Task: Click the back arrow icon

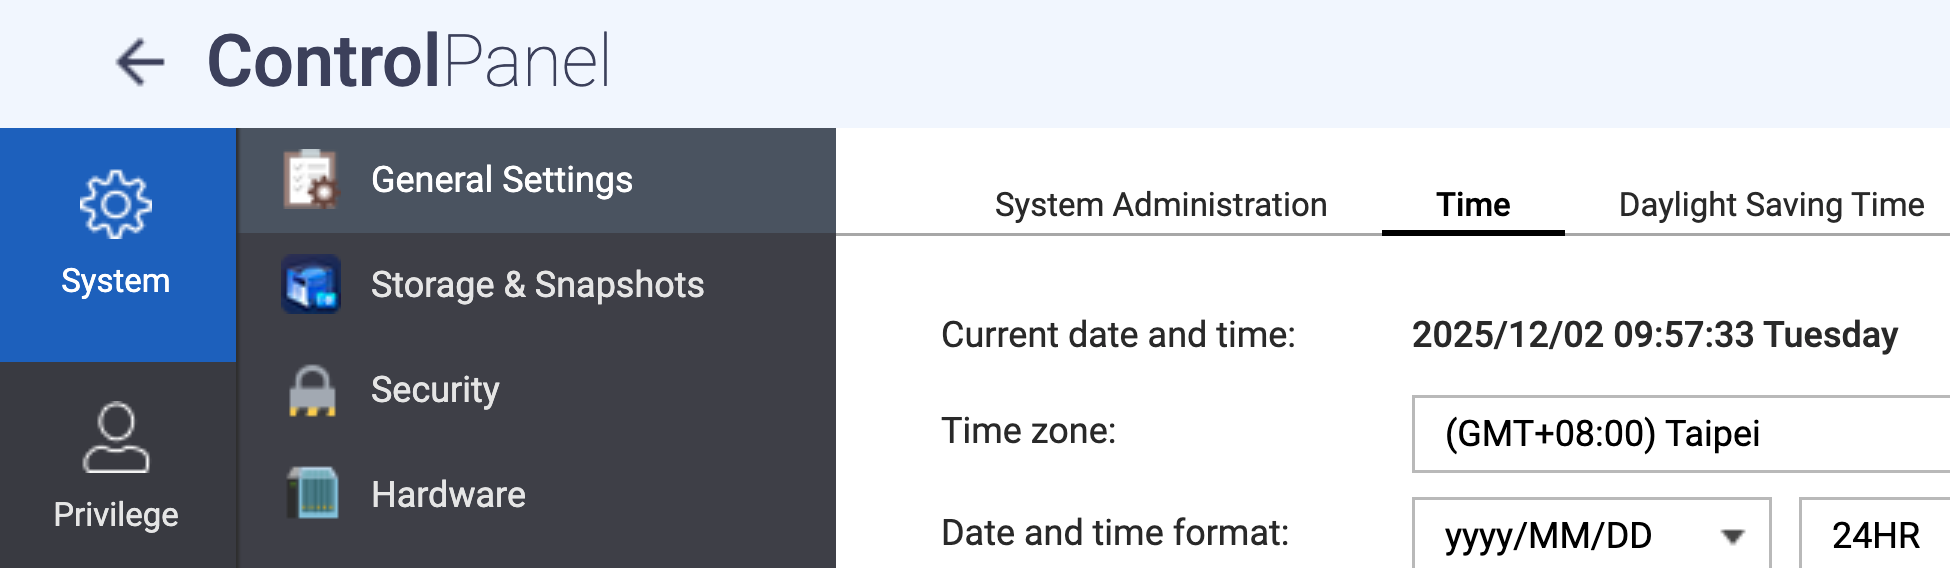Action: coord(140,62)
